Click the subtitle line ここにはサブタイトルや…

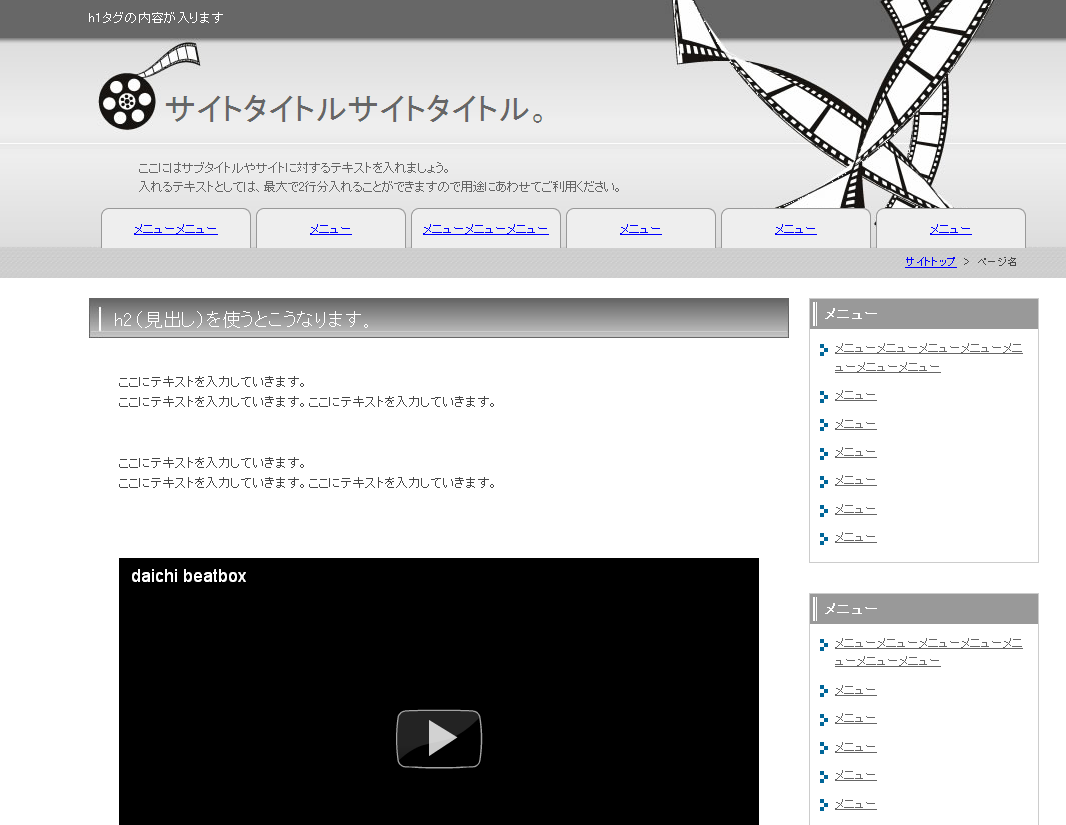294,168
